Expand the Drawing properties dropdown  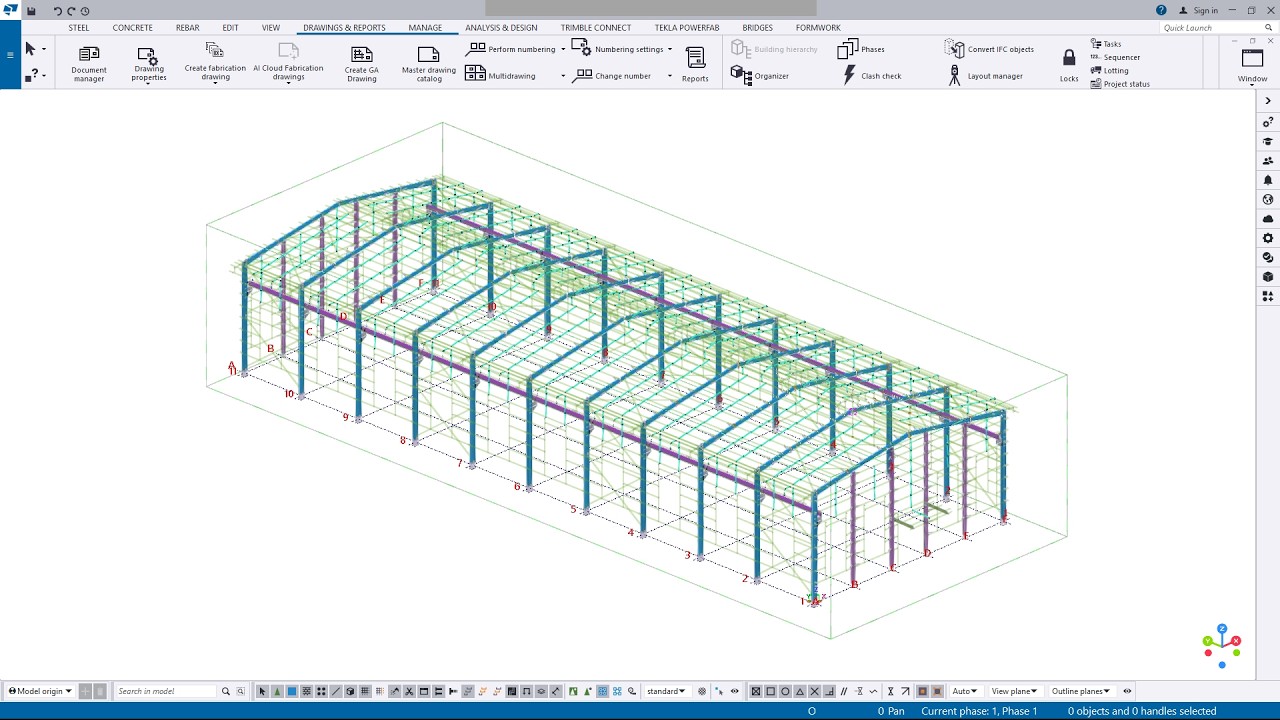(149, 83)
